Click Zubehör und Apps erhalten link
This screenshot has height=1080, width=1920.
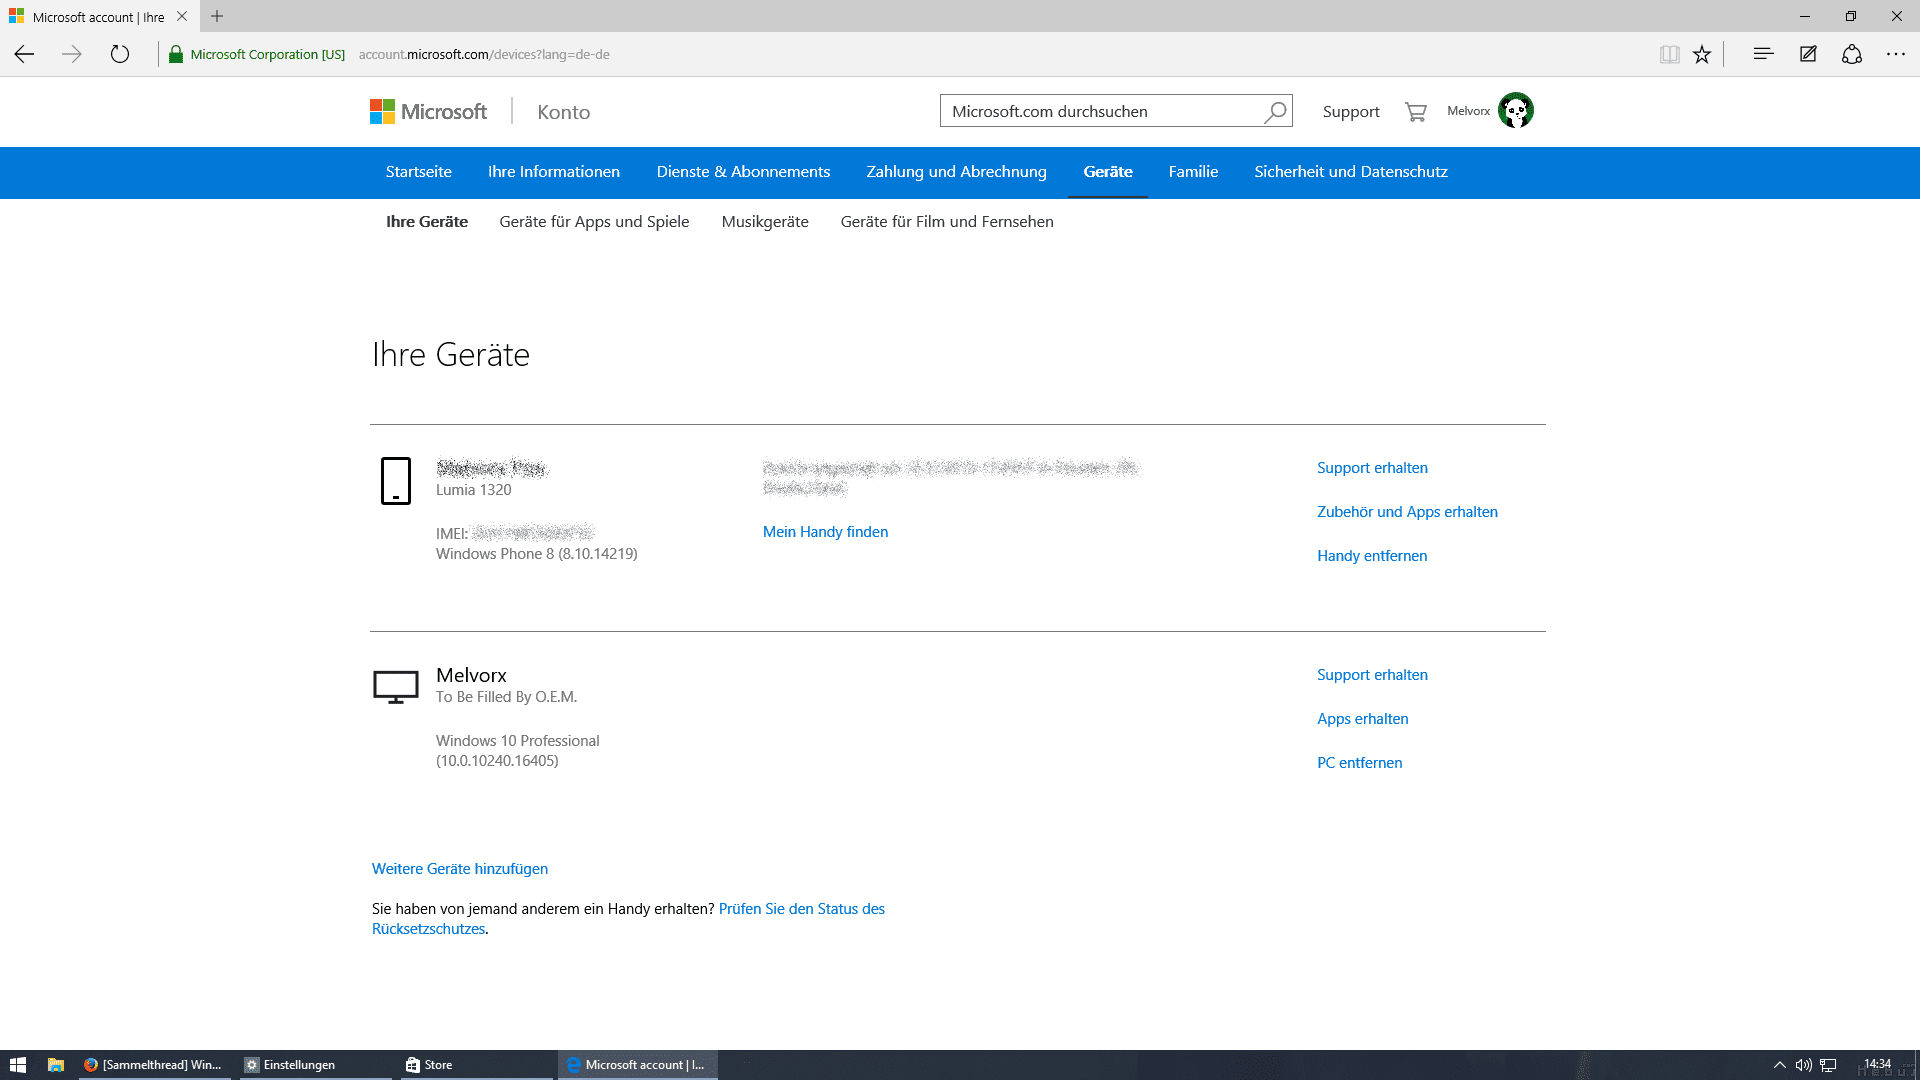(x=1407, y=512)
